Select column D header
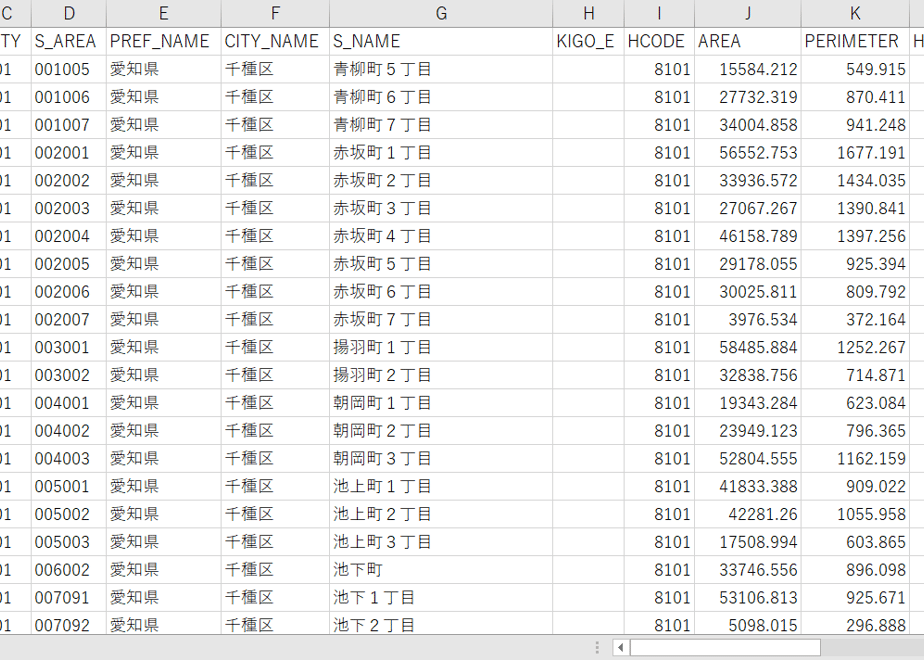 69,14
